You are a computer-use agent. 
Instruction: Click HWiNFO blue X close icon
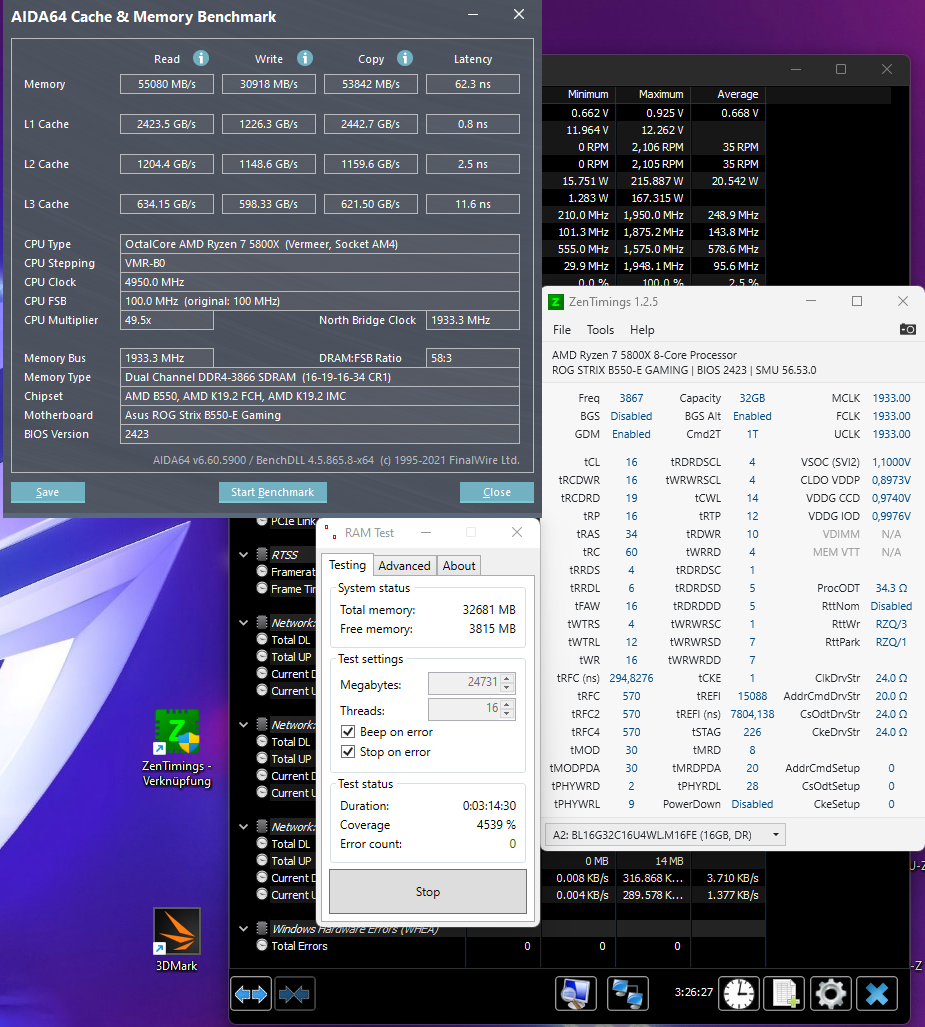coord(877,994)
